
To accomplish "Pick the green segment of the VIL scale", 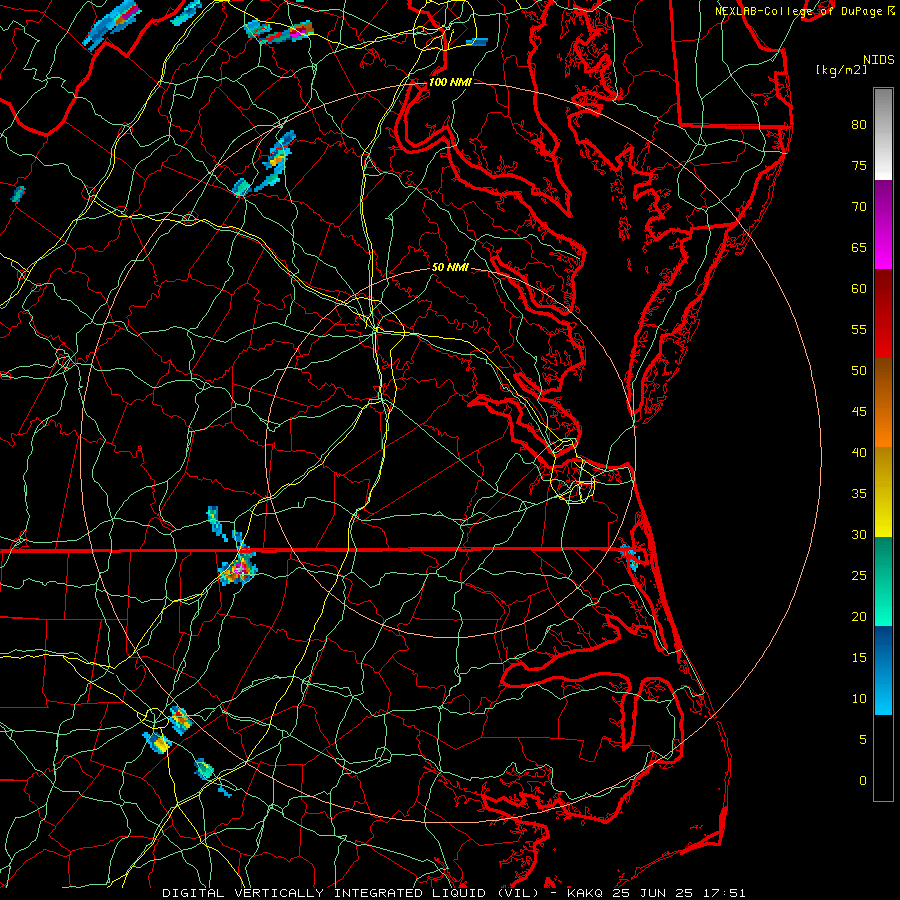I will 883,581.
